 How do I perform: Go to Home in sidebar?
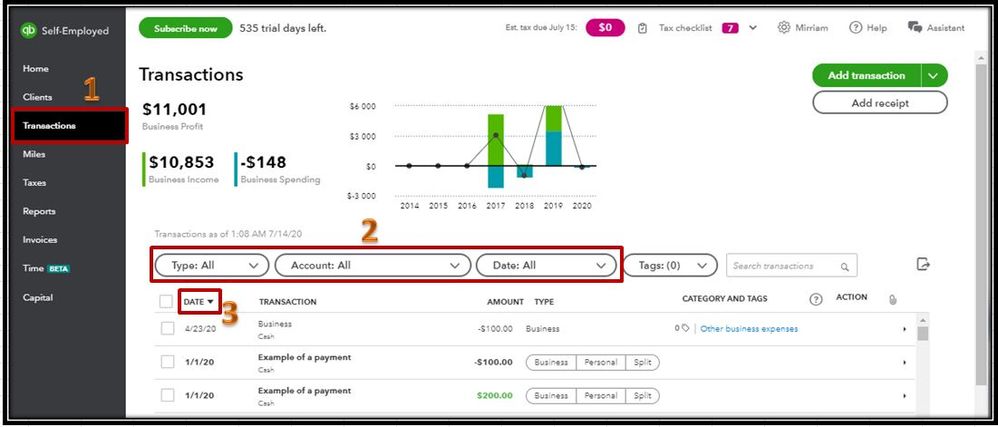[x=36, y=69]
